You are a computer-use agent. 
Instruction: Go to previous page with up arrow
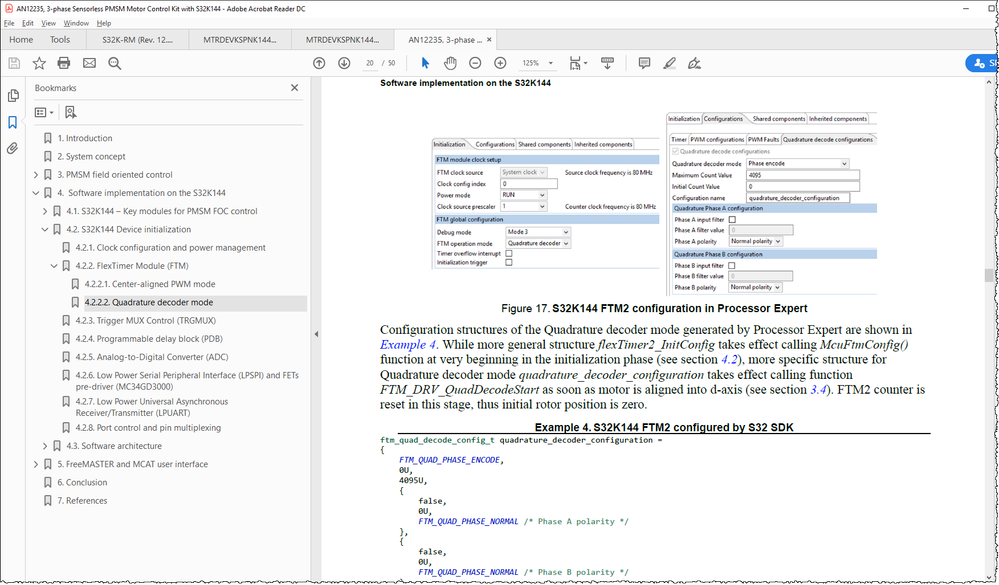tap(319, 63)
